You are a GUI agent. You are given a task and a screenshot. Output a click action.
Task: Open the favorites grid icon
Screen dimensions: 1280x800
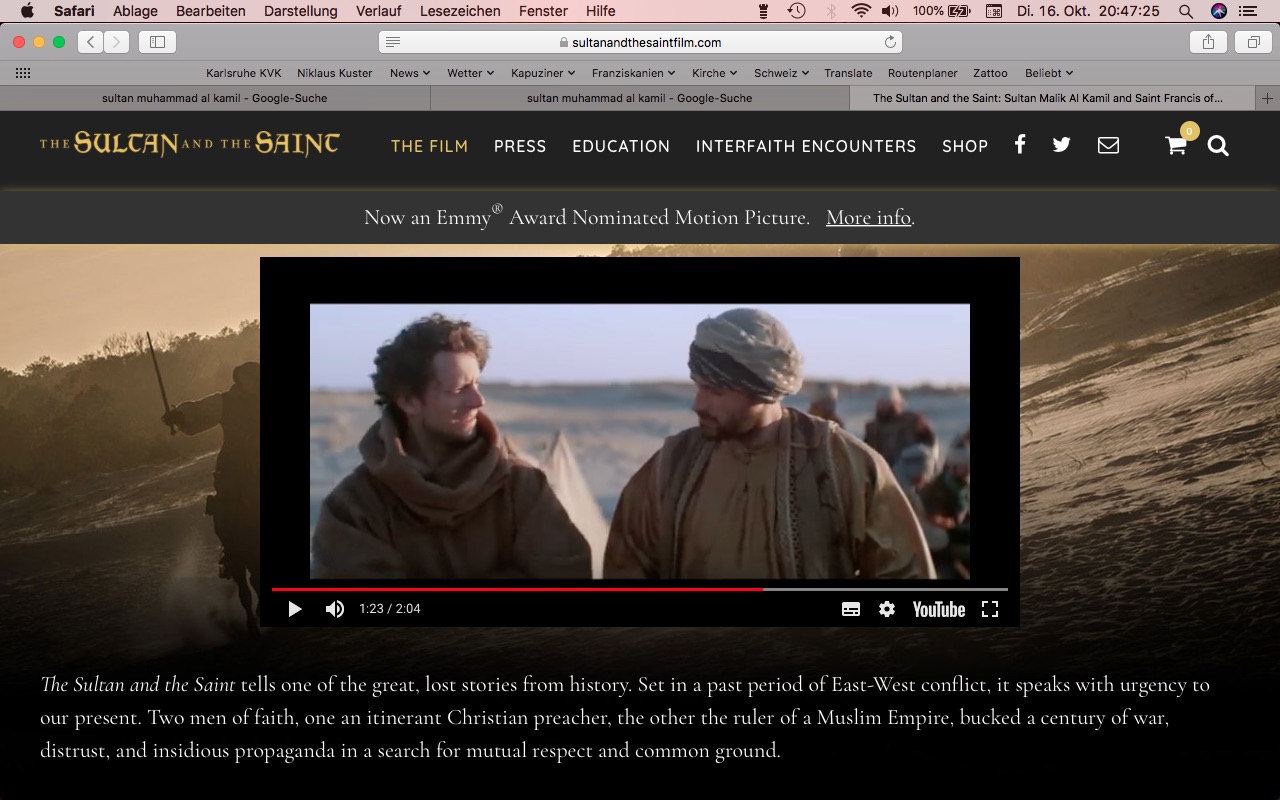pyautogui.click(x=23, y=73)
